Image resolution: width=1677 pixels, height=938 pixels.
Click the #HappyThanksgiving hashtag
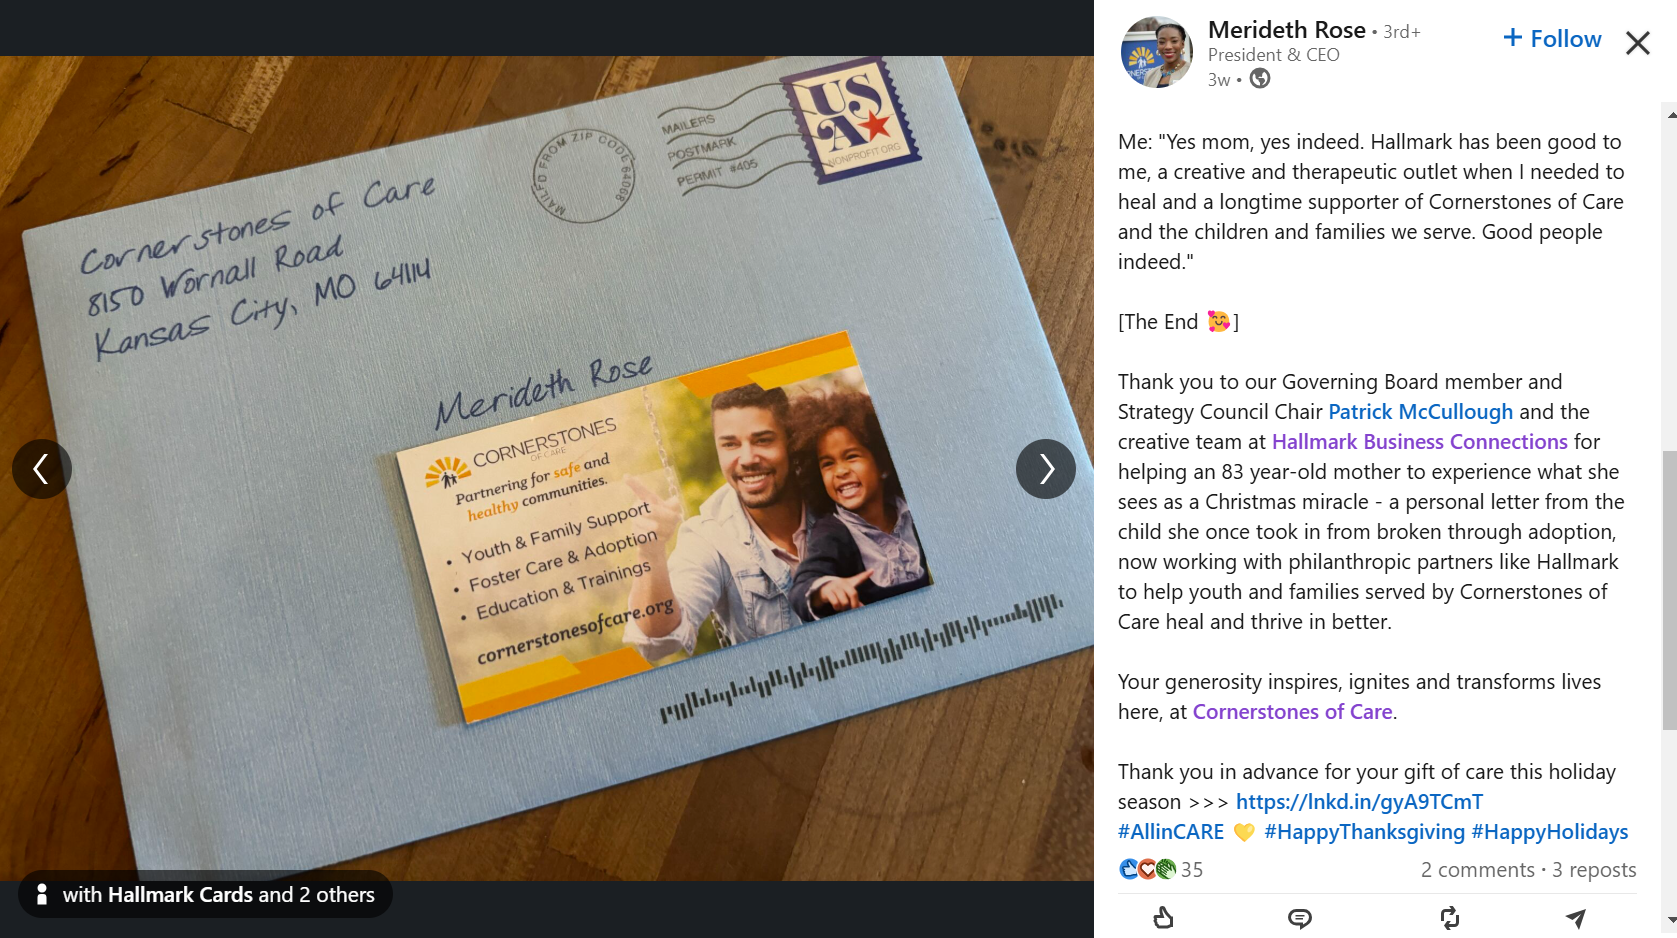pos(1364,832)
